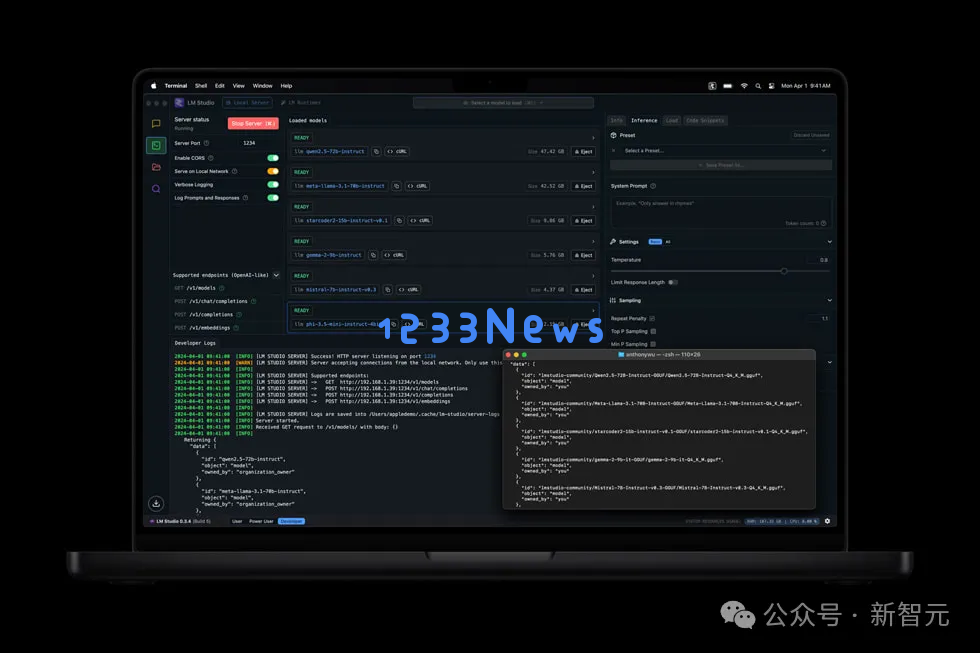Expand the starcoder2-15b-instruct-v0.1 model card
This screenshot has width=980, height=653.
[x=593, y=207]
